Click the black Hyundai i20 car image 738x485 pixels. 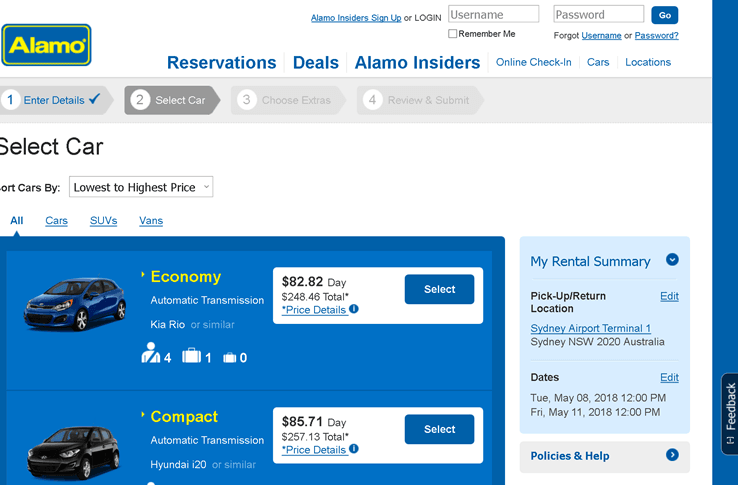[x=75, y=445]
